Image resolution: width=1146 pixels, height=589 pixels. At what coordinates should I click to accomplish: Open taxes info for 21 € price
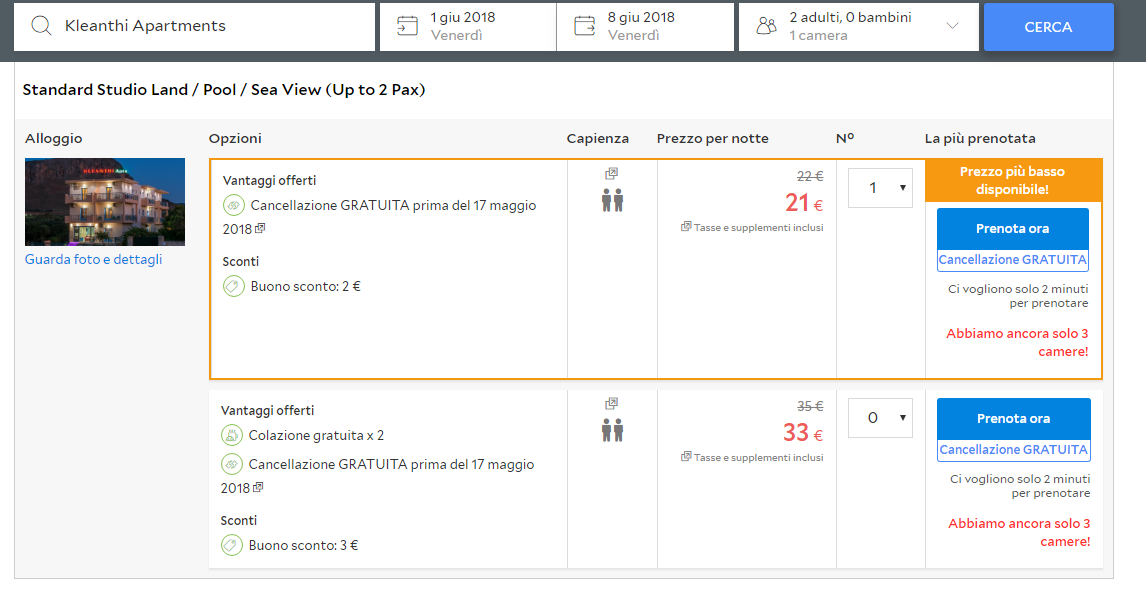tap(686, 227)
